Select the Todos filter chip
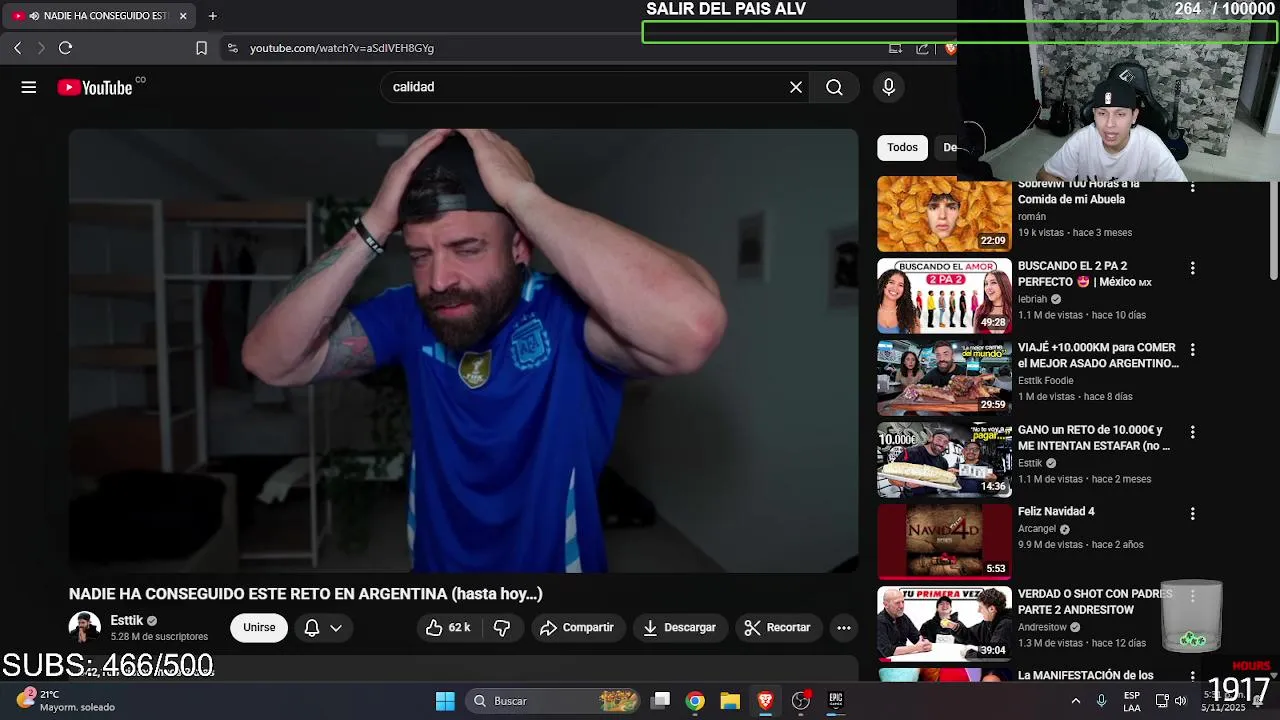This screenshot has height=720, width=1280. click(902, 147)
